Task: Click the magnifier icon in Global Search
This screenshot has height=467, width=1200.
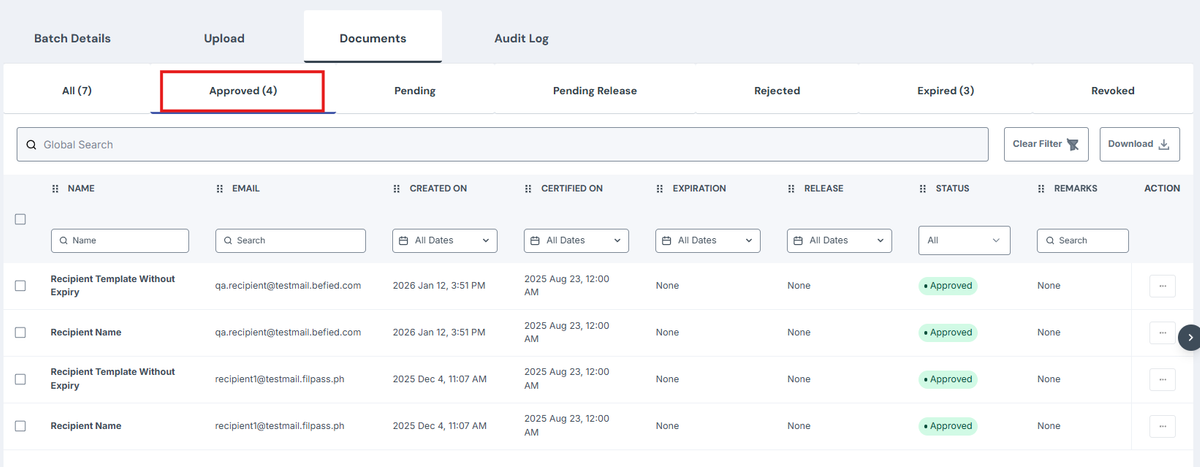Action: (x=32, y=145)
